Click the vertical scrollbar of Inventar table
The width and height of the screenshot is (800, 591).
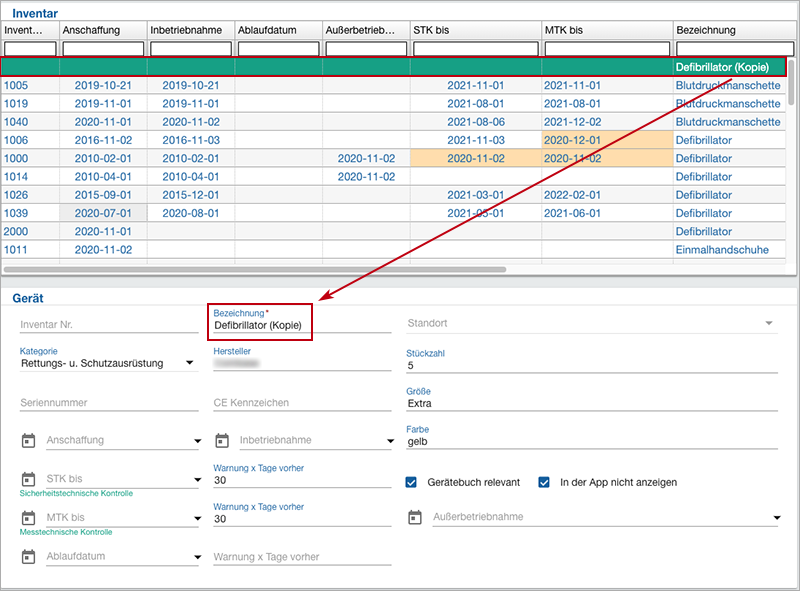click(x=791, y=82)
